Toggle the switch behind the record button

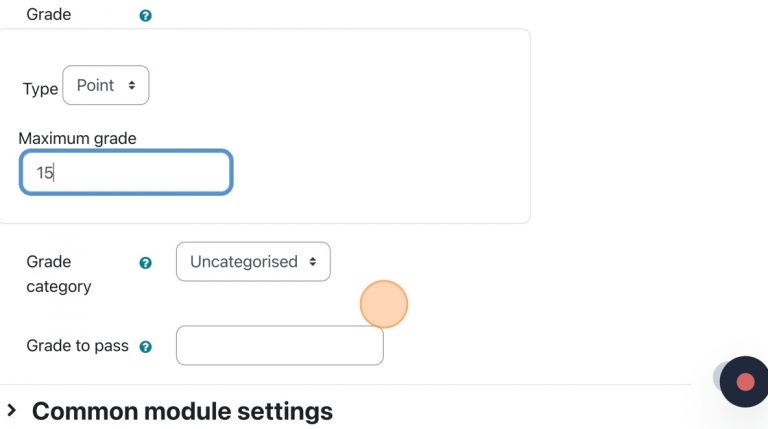(x=717, y=377)
